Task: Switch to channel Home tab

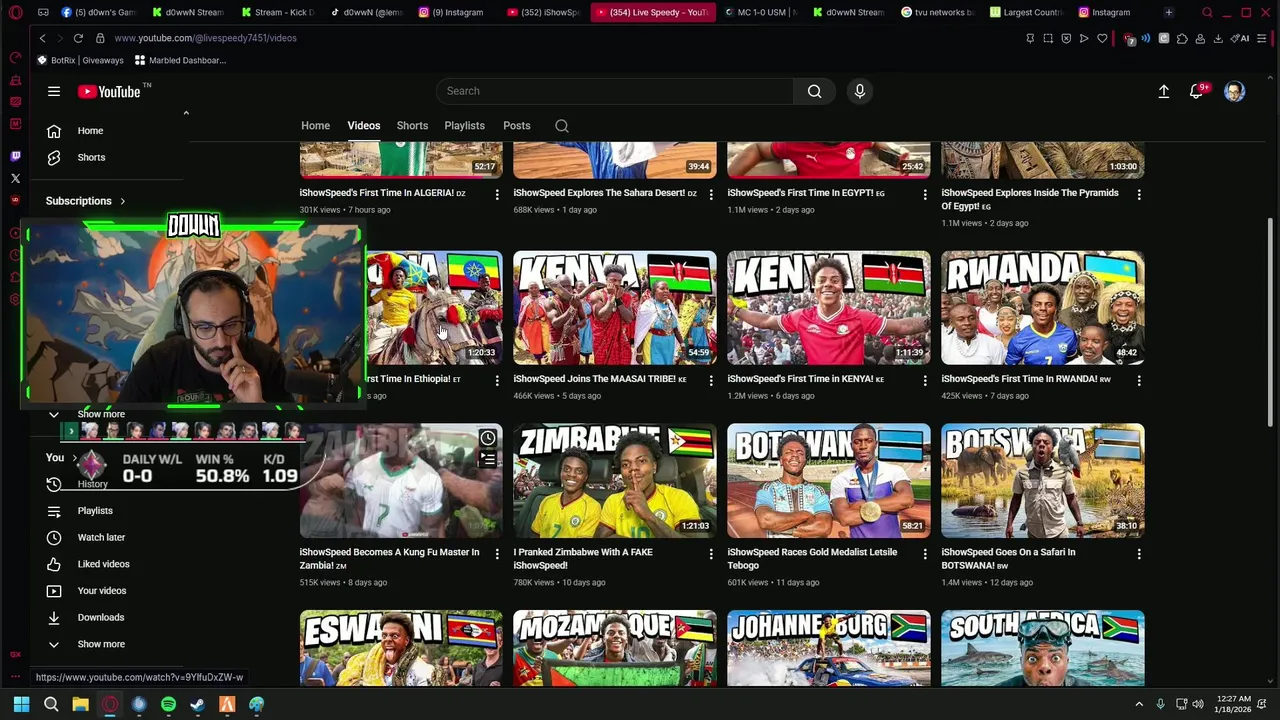Action: pyautogui.click(x=315, y=126)
